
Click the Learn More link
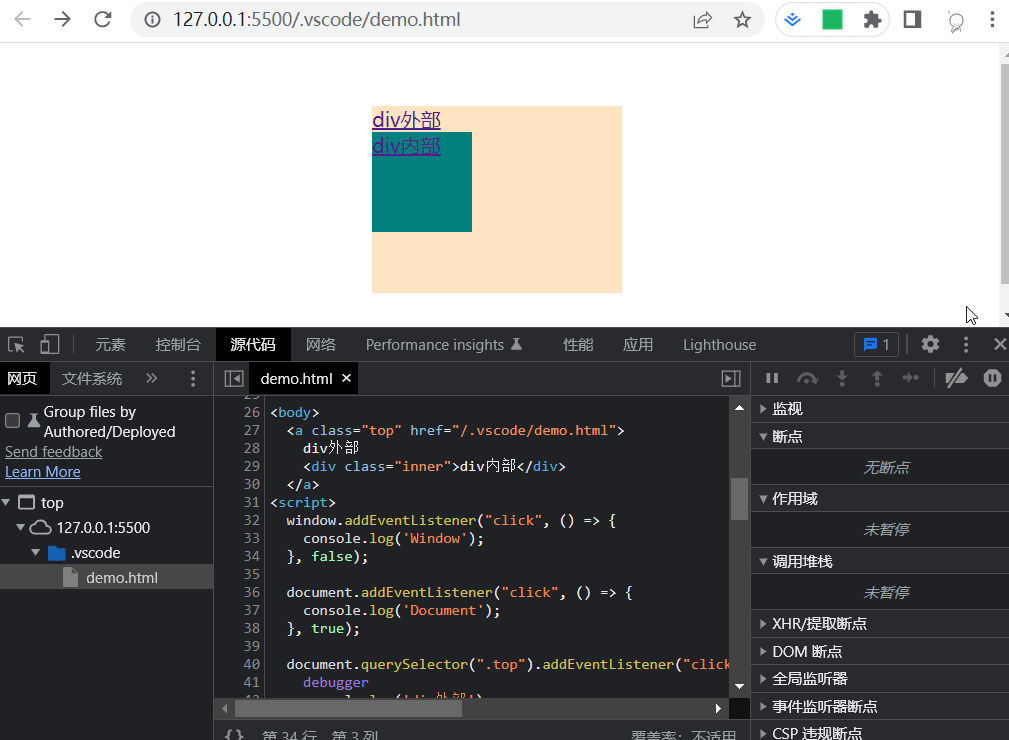42,472
